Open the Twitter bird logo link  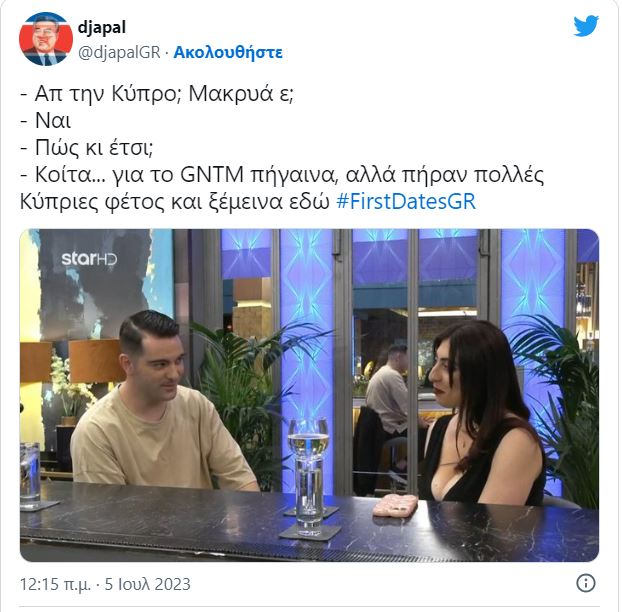tap(586, 26)
